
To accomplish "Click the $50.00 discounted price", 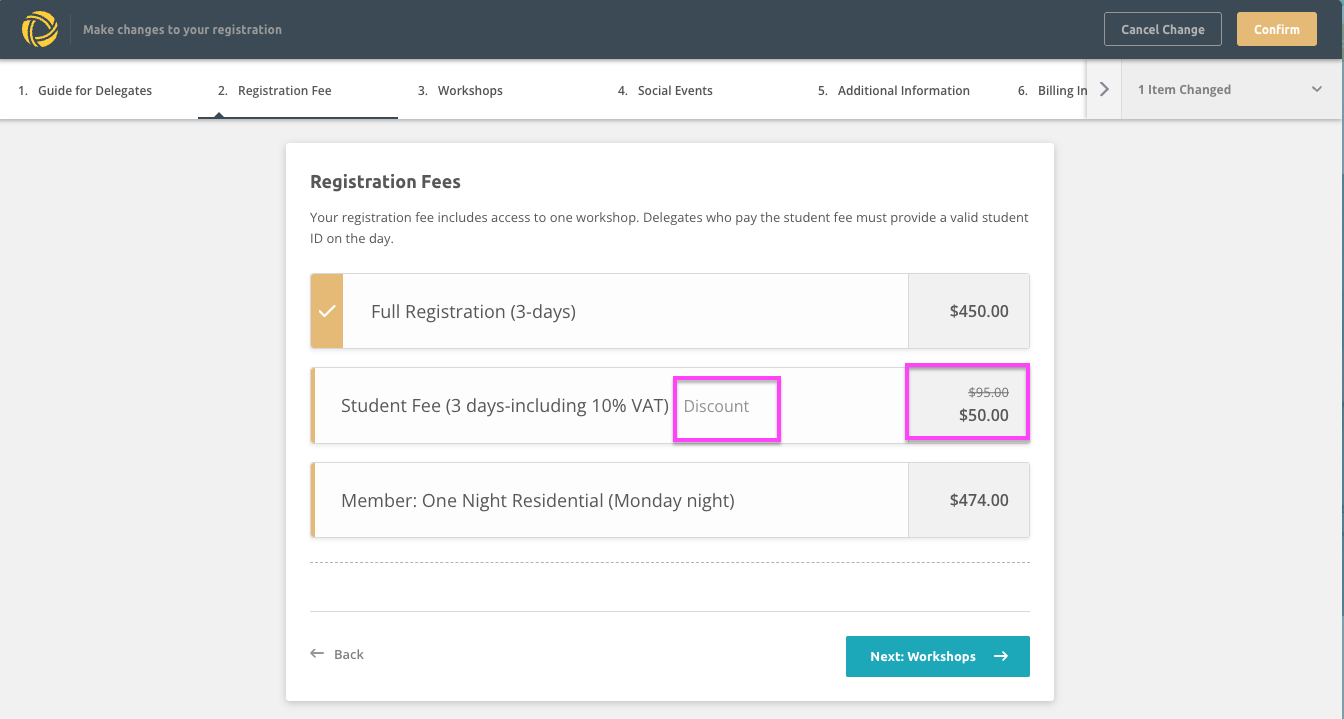I will (984, 415).
